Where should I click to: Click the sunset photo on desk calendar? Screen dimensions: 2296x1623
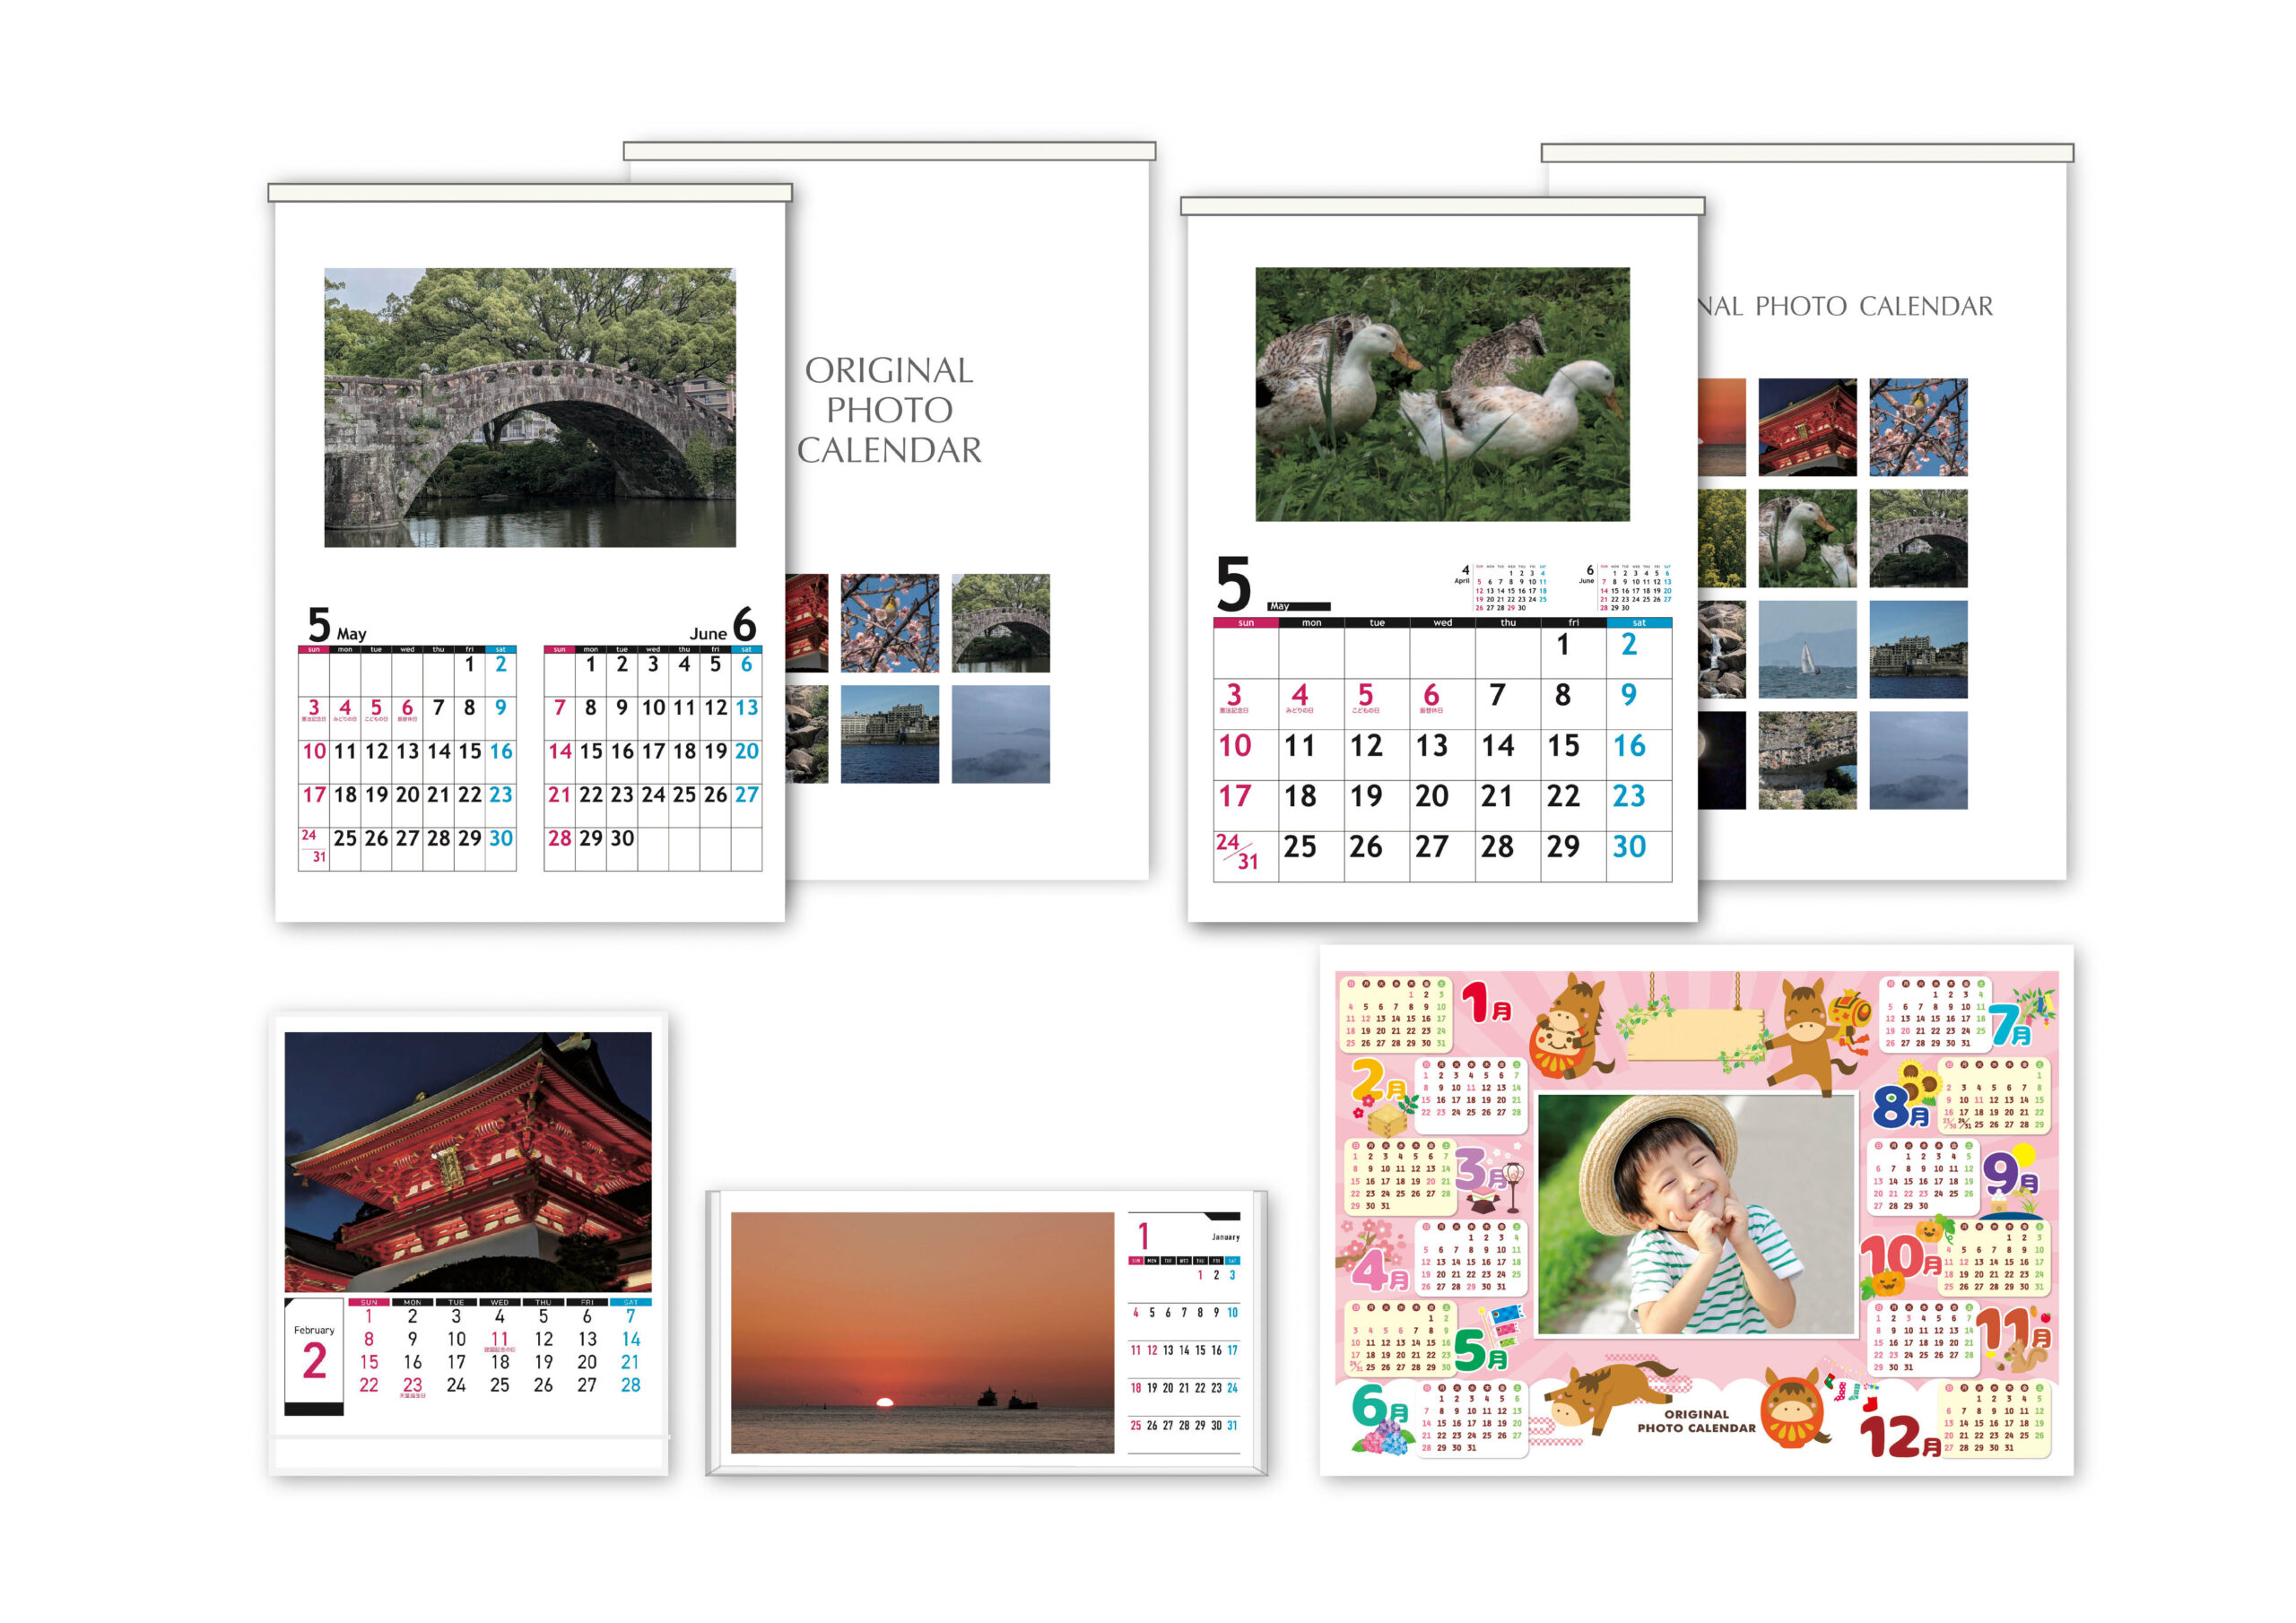click(922, 1332)
